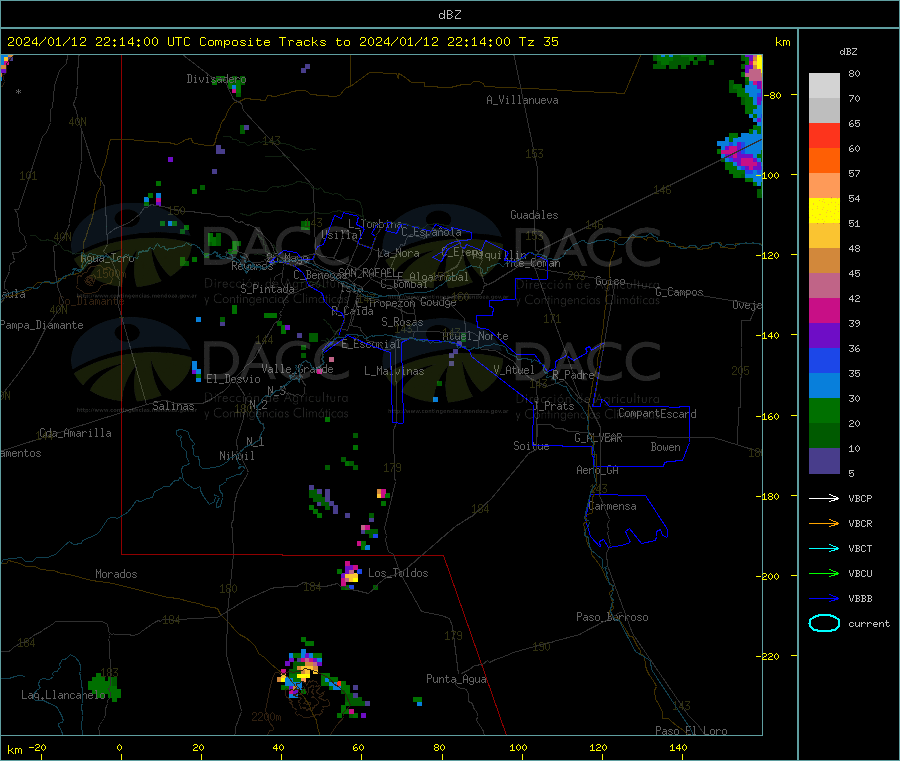Click the Paso_Barroso label

click(612, 617)
